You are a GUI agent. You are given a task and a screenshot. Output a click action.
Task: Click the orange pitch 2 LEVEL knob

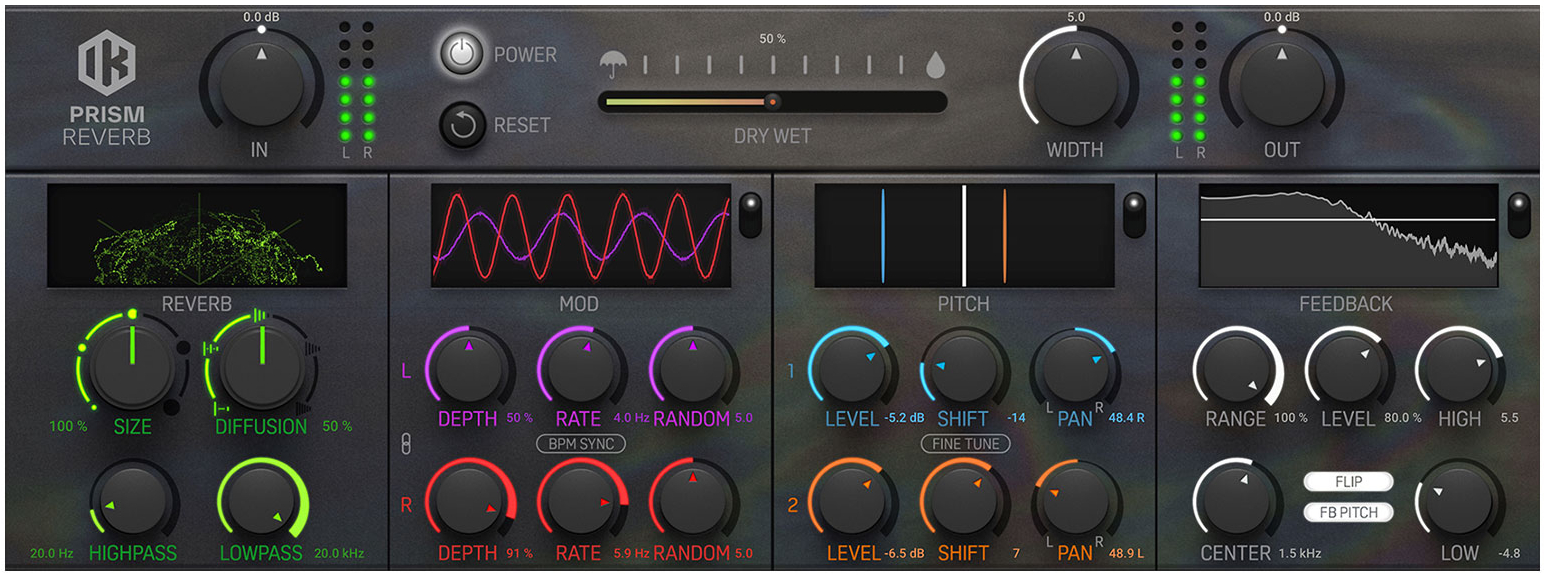click(x=851, y=501)
